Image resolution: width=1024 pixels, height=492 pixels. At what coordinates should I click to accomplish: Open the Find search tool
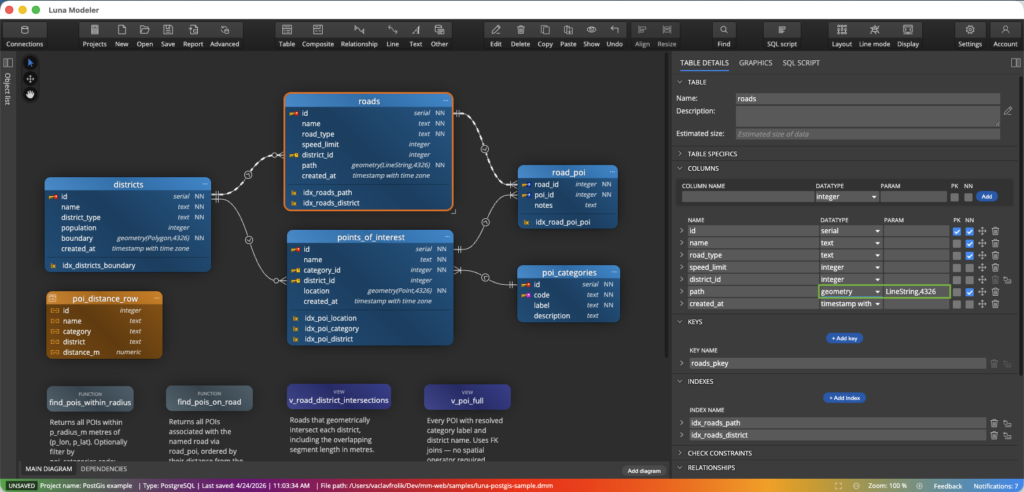click(x=724, y=35)
